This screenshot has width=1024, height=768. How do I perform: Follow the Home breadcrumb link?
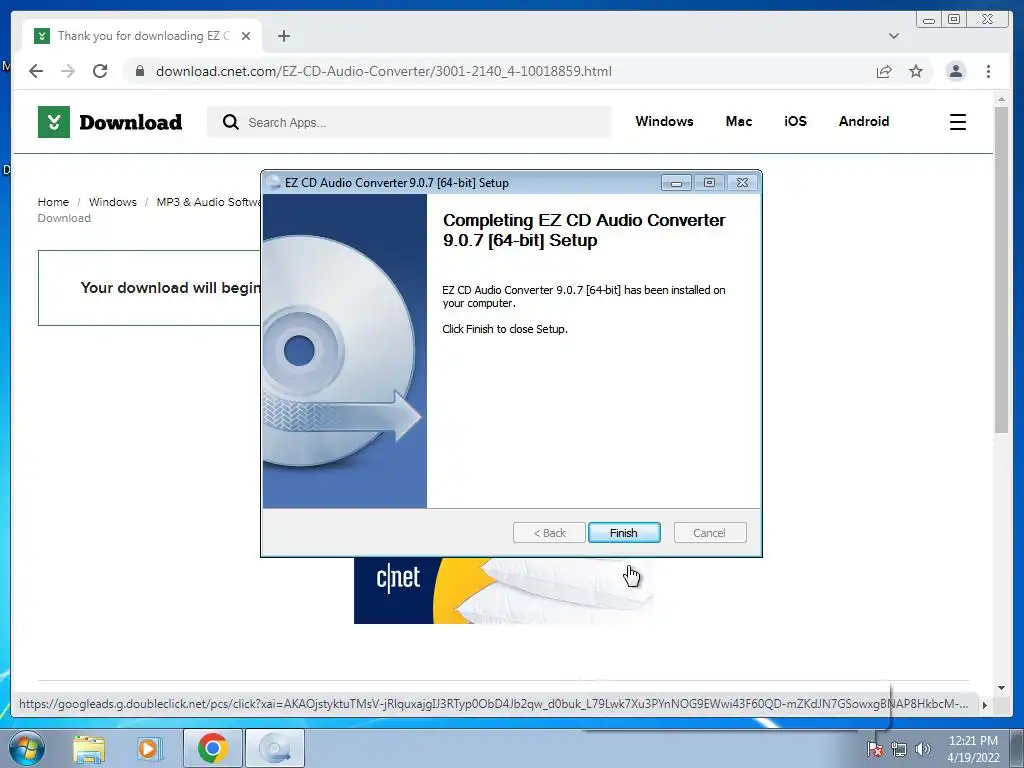53,202
